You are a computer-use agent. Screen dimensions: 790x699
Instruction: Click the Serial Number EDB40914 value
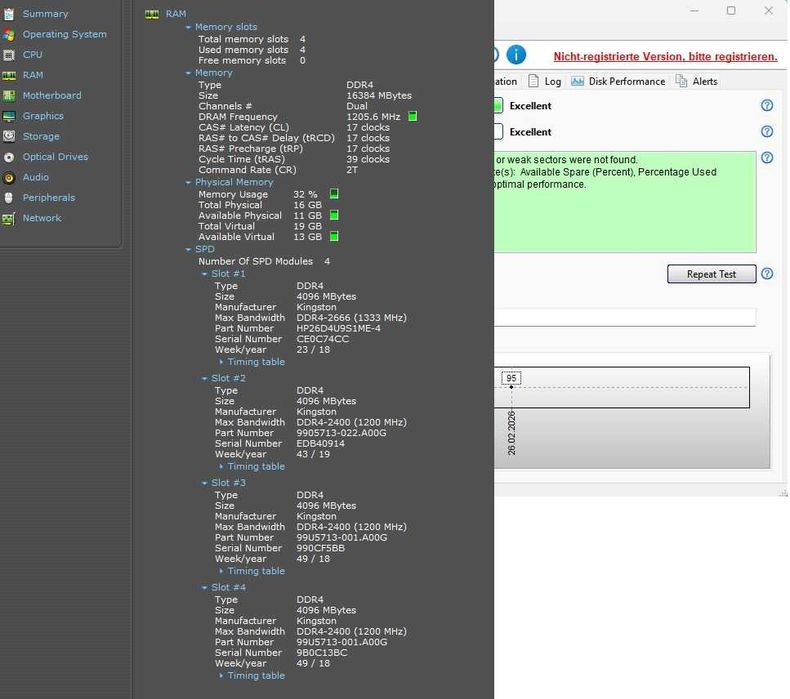[x=320, y=444]
